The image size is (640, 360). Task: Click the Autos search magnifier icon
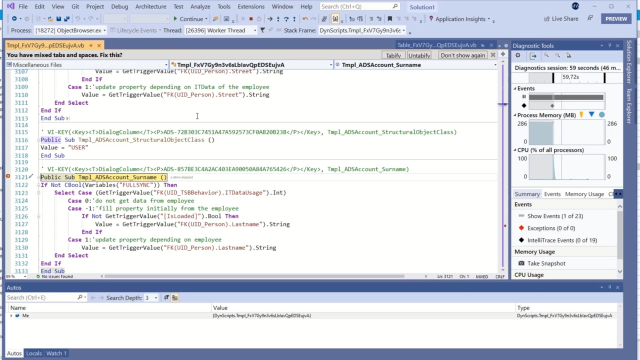(x=80, y=298)
